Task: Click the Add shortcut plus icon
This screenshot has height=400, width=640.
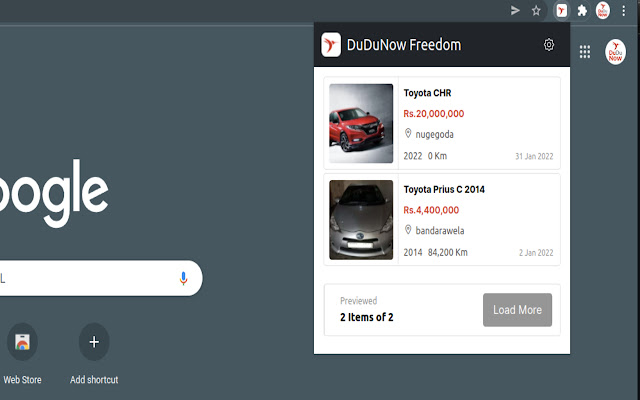Action: pyautogui.click(x=94, y=342)
